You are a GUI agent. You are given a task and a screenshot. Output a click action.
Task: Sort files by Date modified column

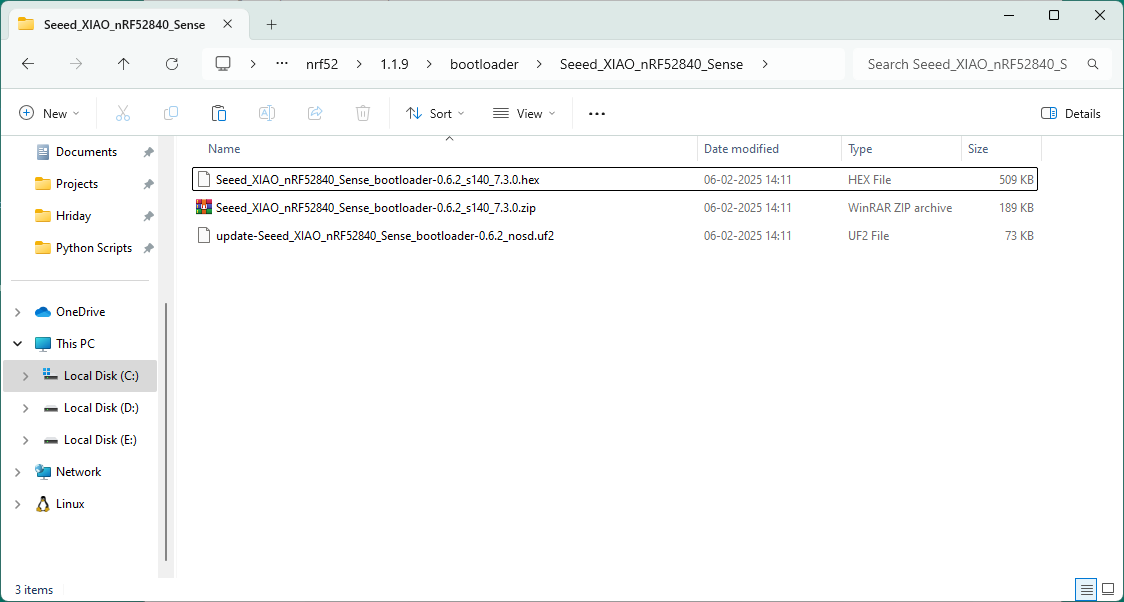(x=741, y=149)
